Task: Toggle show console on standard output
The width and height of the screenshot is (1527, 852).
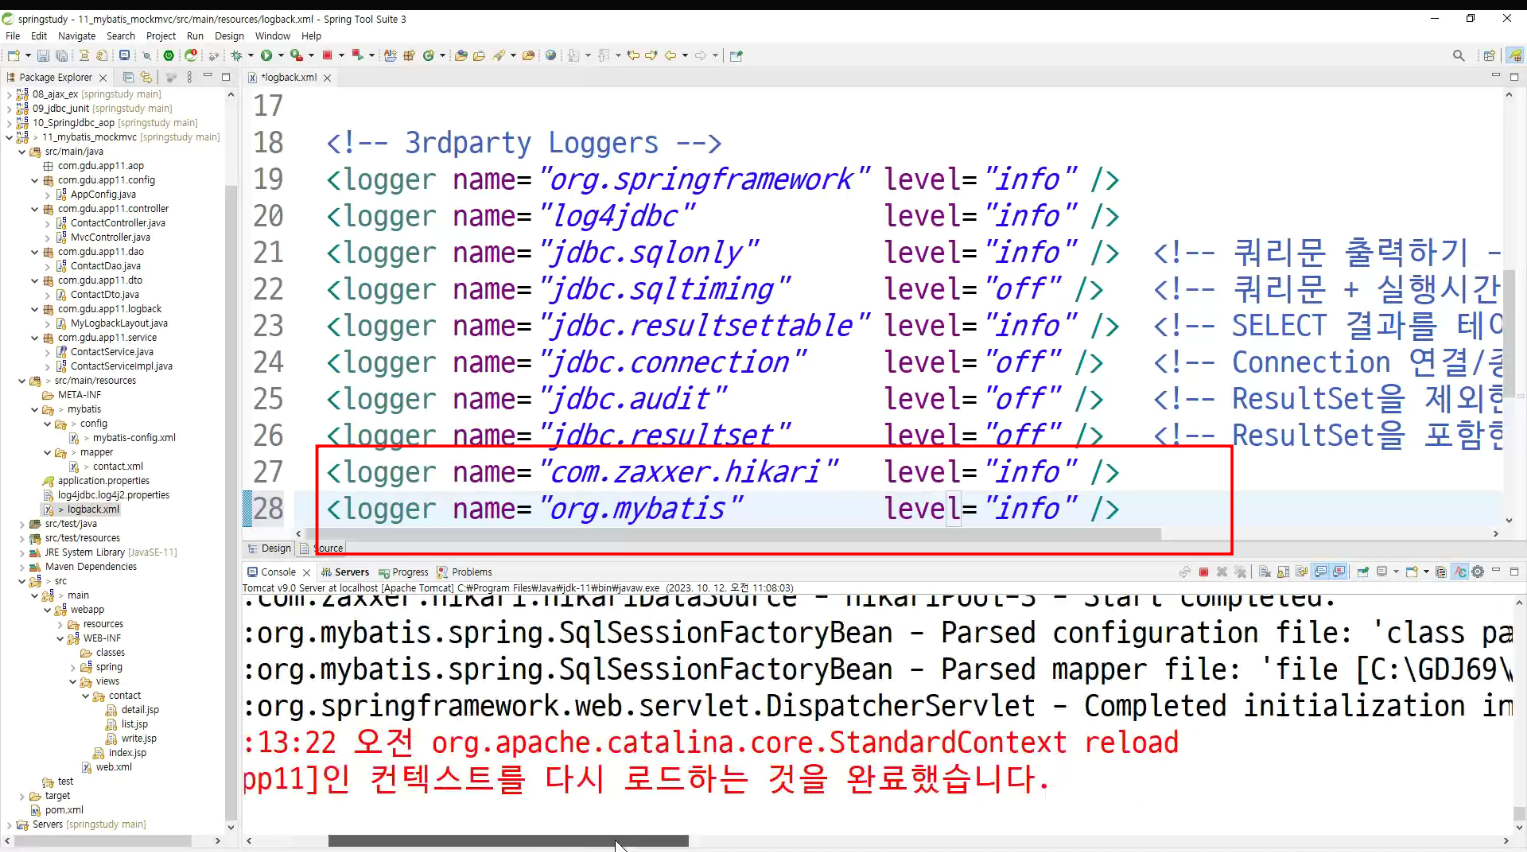Action: pos(1321,572)
